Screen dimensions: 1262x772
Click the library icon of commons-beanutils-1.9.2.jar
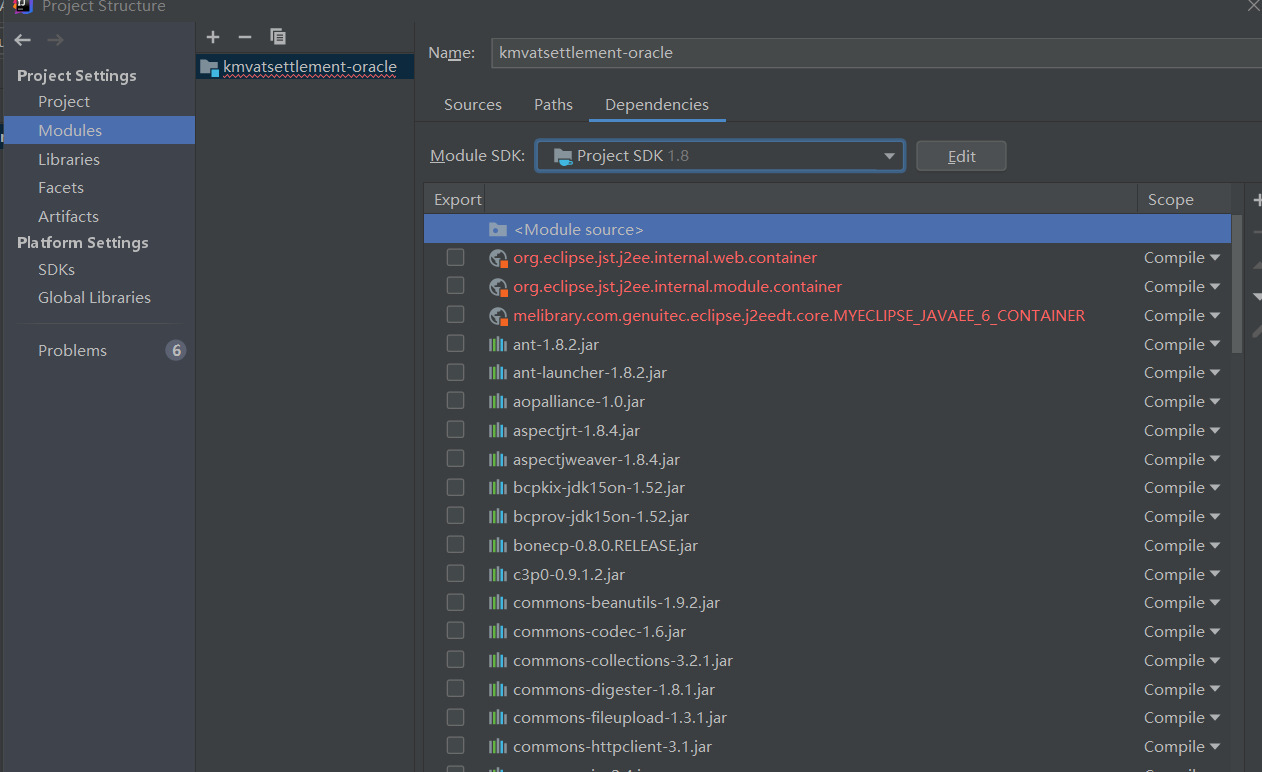498,602
